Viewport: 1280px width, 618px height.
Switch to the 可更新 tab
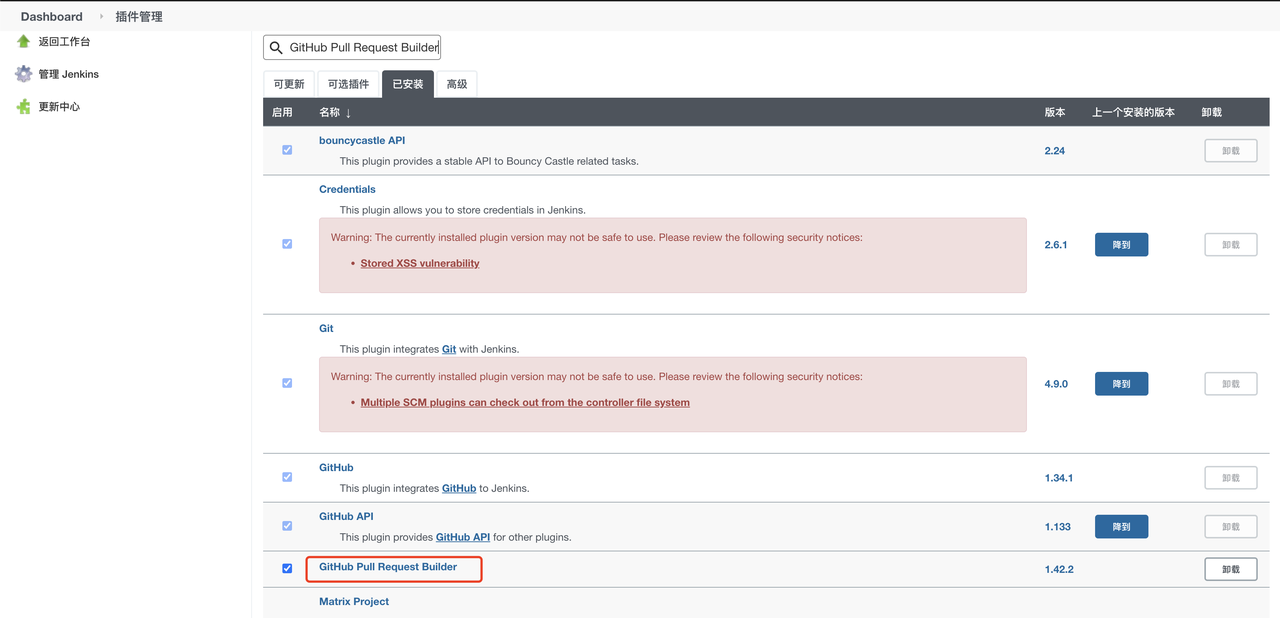coord(289,84)
